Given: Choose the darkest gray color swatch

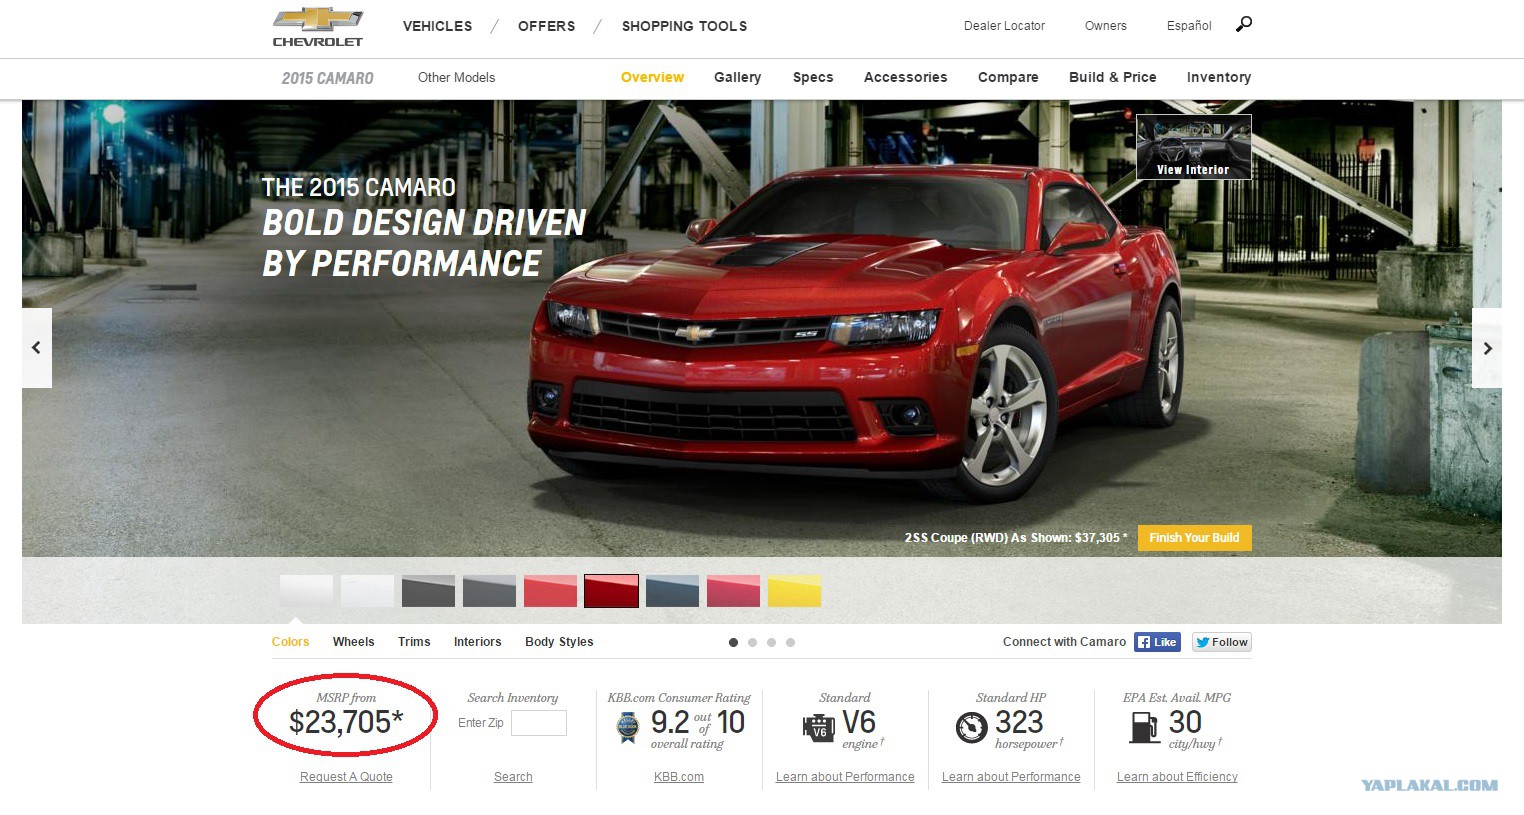Looking at the screenshot, I should pos(428,591).
